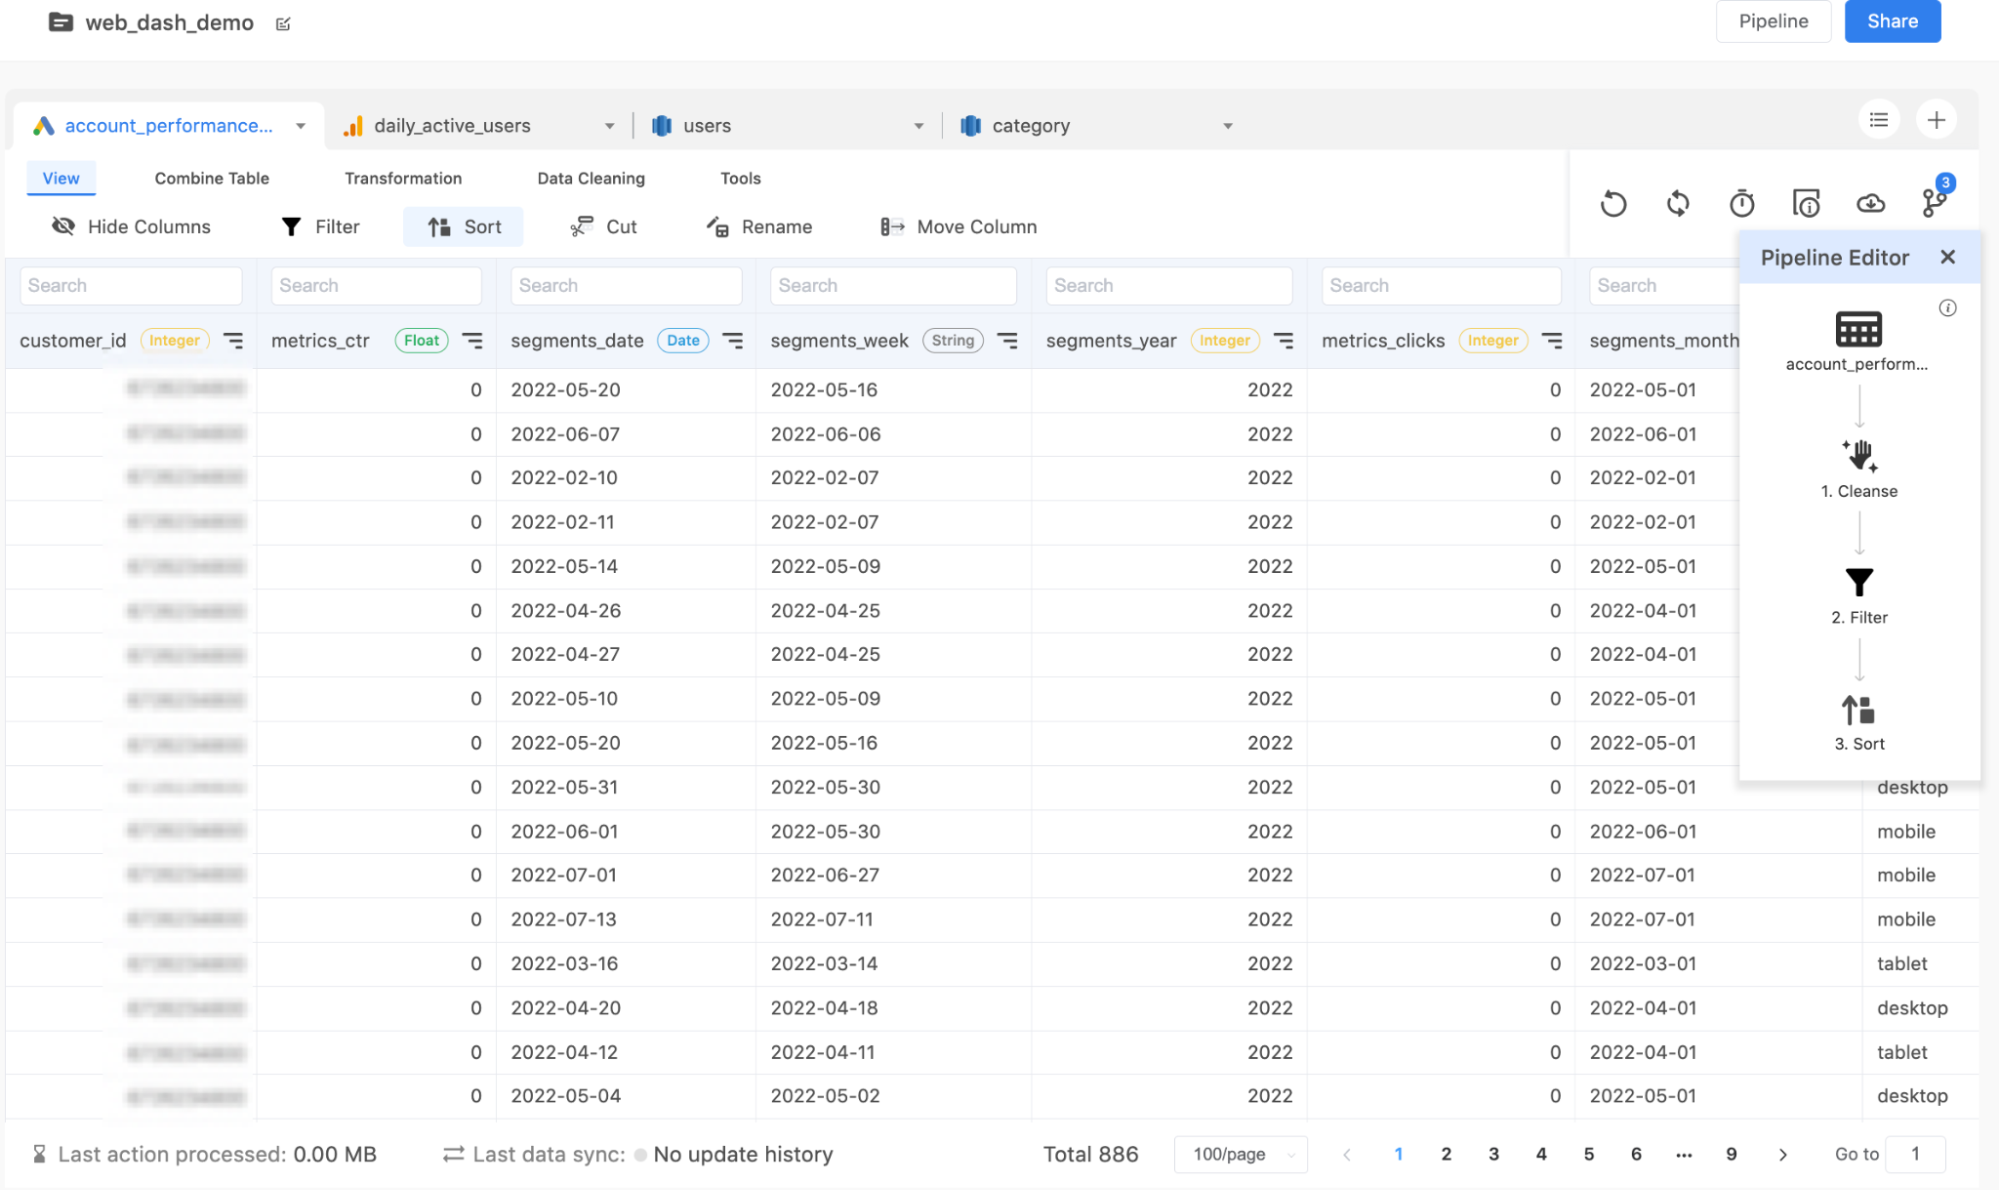The image size is (1999, 1190).
Task: Open pipeline branch icon with badge
Action: click(1934, 202)
